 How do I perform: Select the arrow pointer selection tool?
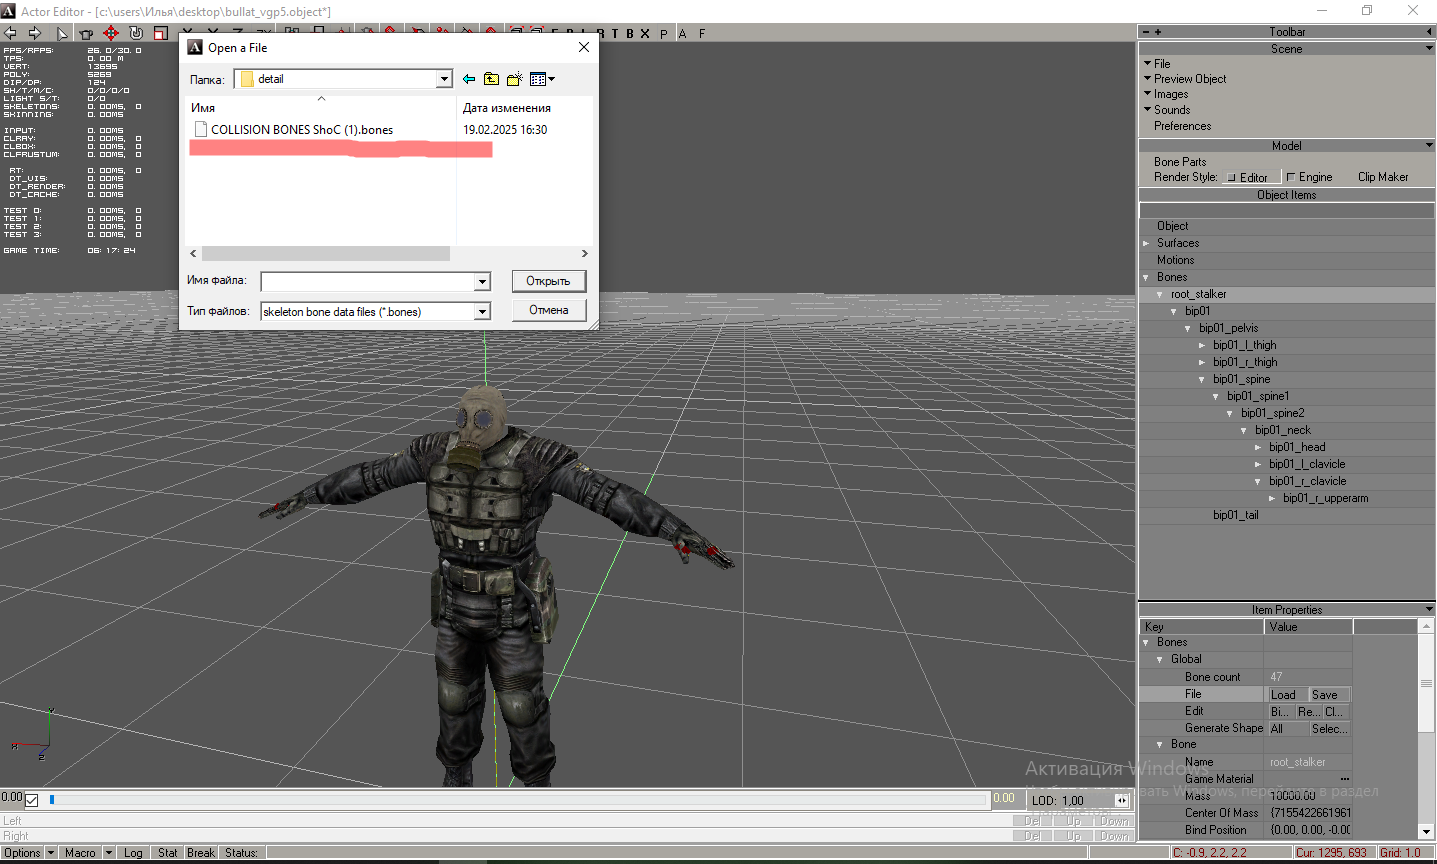click(x=62, y=33)
